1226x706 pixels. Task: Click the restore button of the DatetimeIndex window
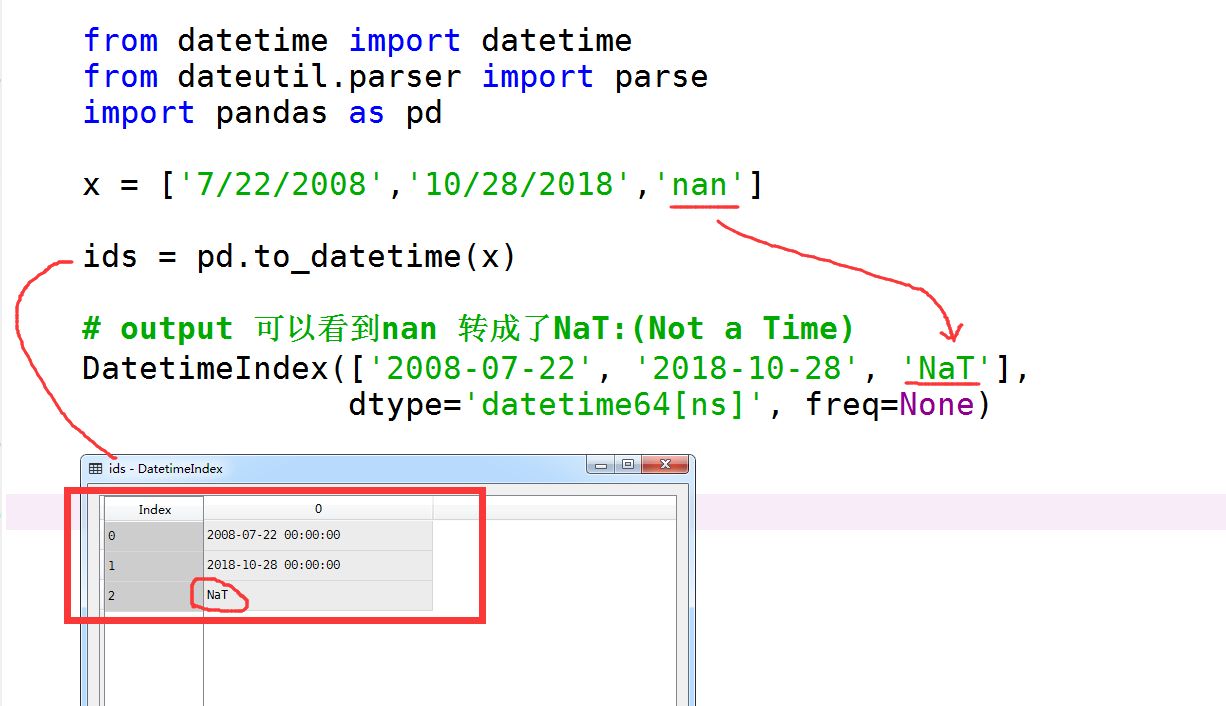pos(628,464)
